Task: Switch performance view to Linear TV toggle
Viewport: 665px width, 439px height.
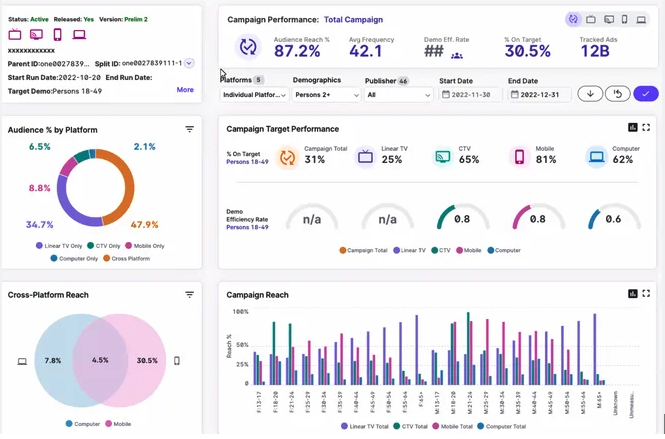Action: (x=591, y=20)
